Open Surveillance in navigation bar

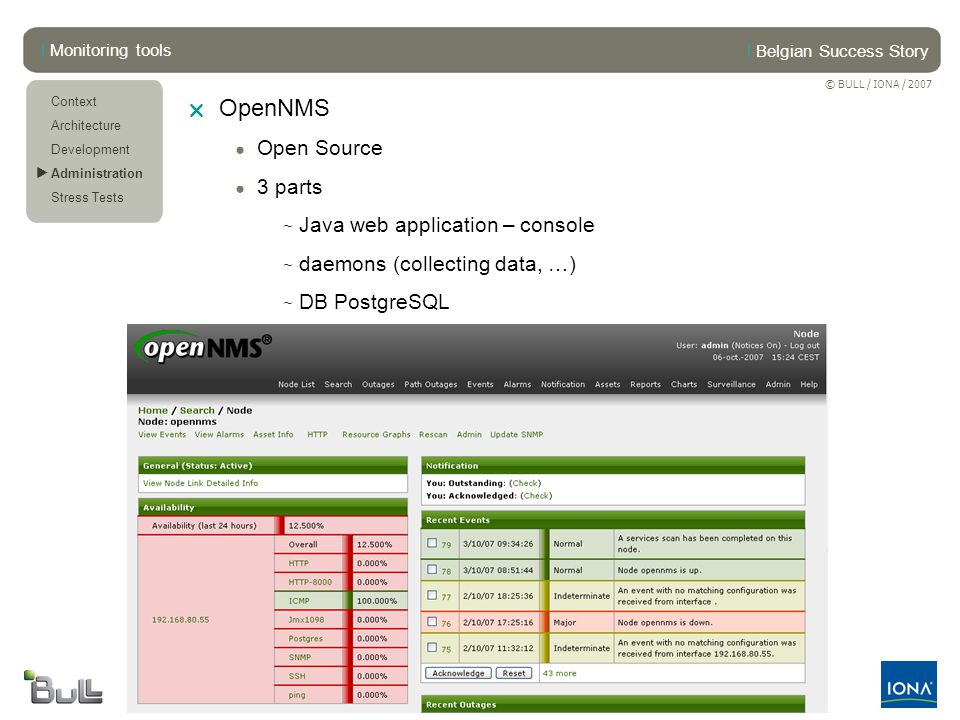731,384
